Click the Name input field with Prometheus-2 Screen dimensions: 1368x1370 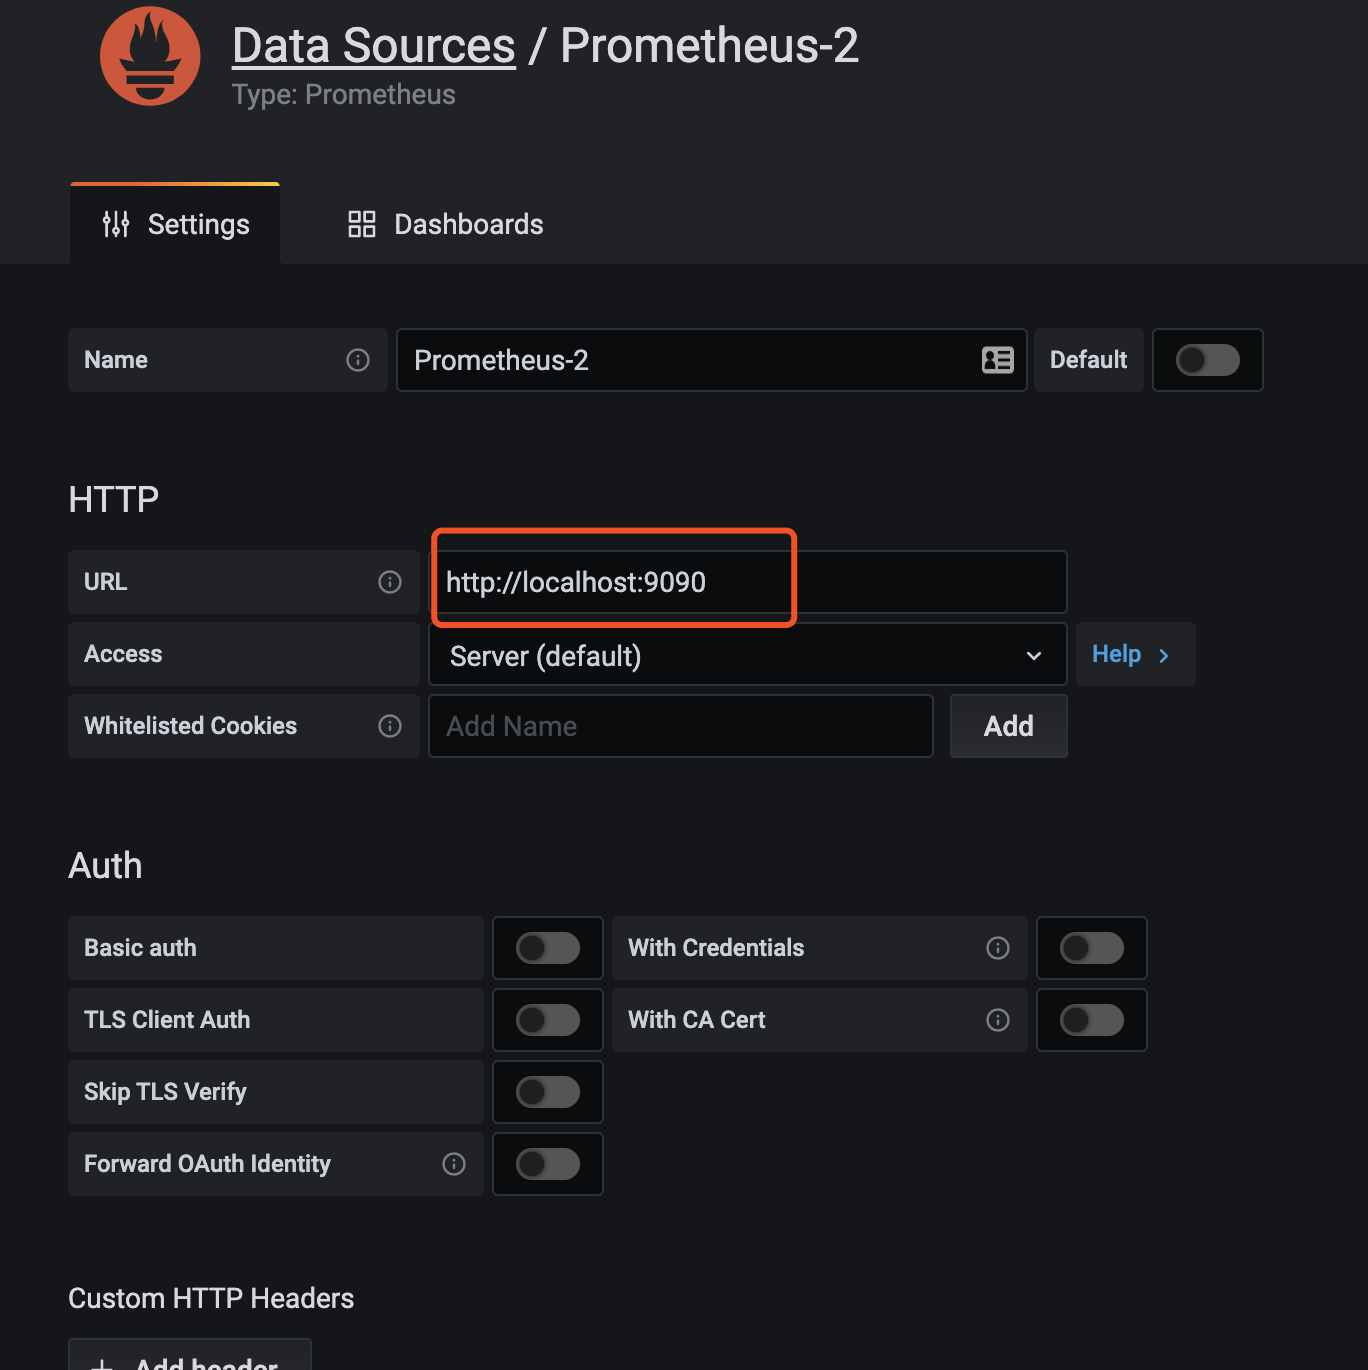click(x=711, y=360)
